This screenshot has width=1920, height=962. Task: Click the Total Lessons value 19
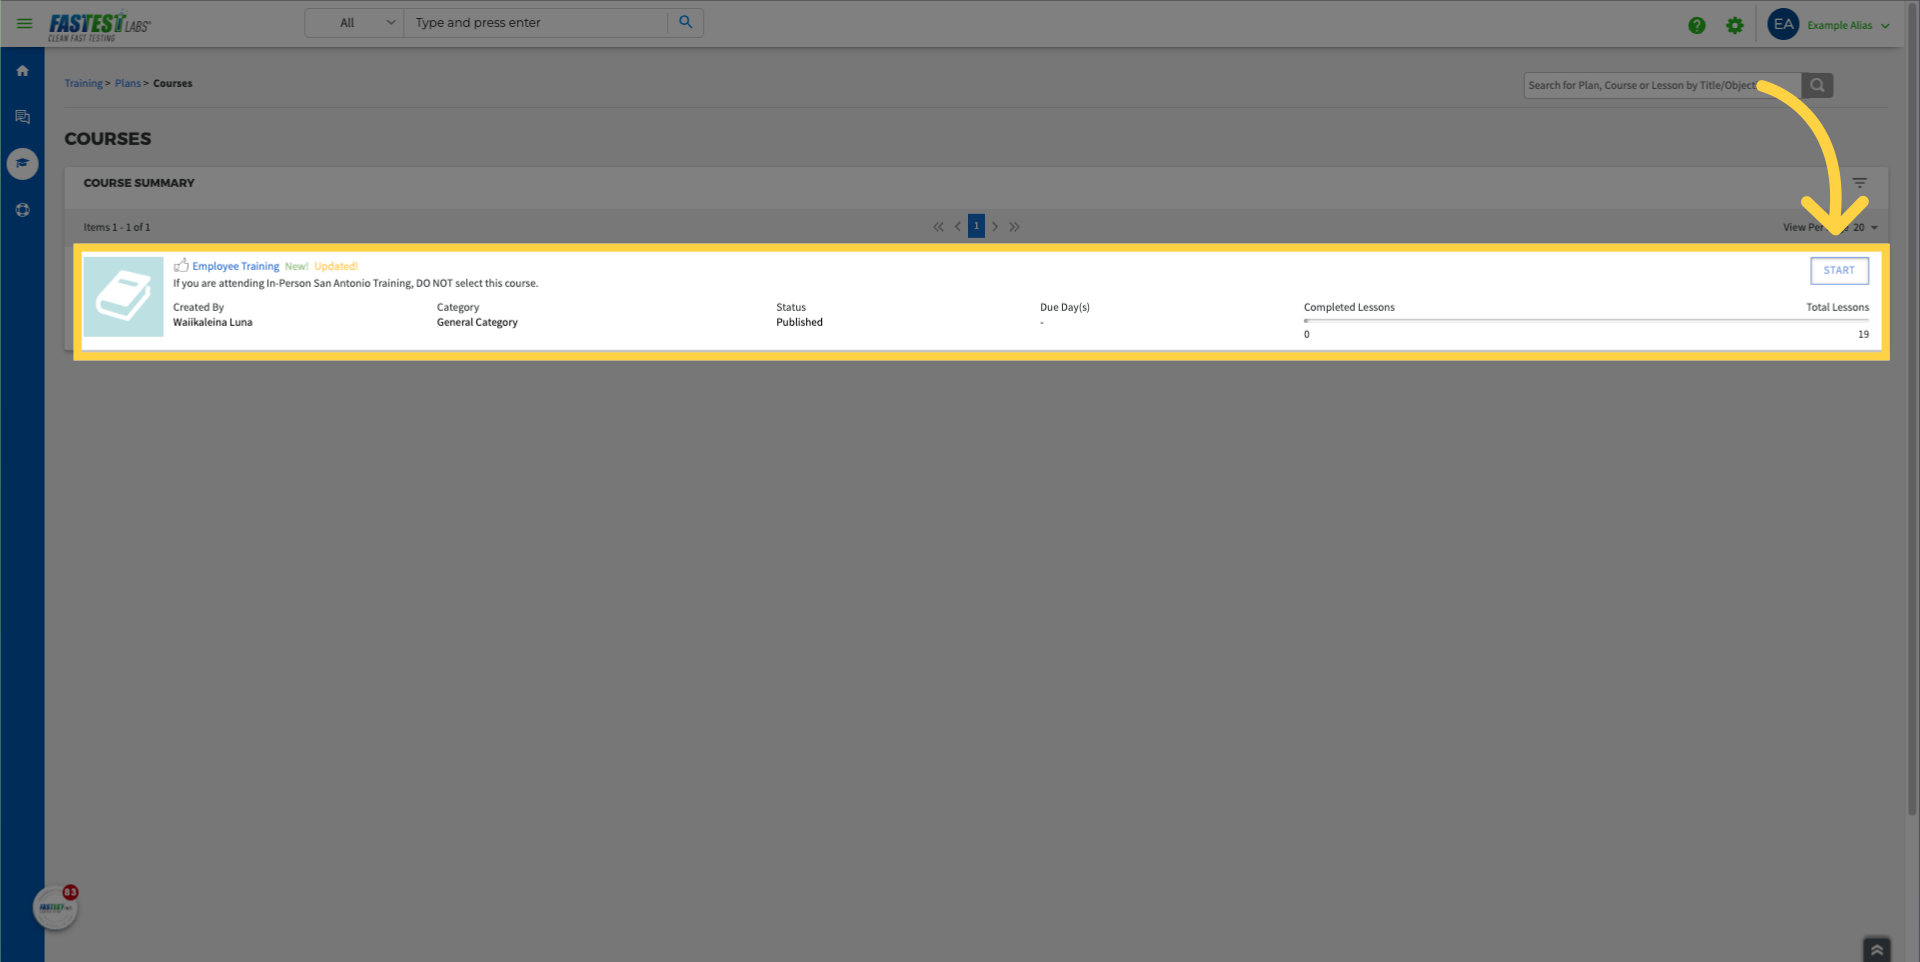(1863, 335)
